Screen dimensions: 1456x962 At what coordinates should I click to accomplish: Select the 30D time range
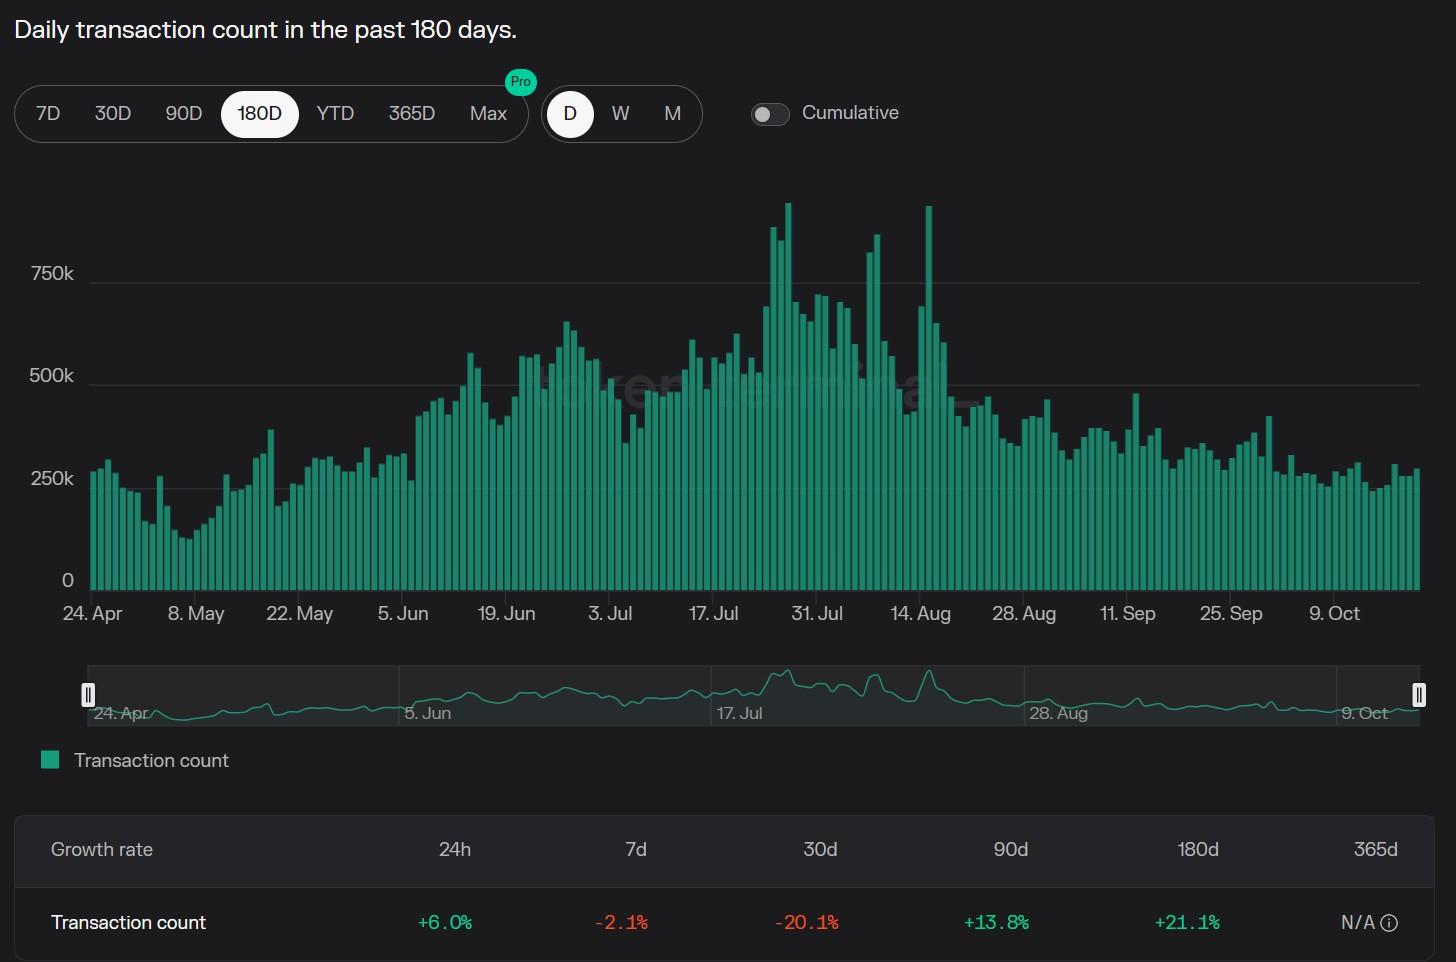click(113, 113)
